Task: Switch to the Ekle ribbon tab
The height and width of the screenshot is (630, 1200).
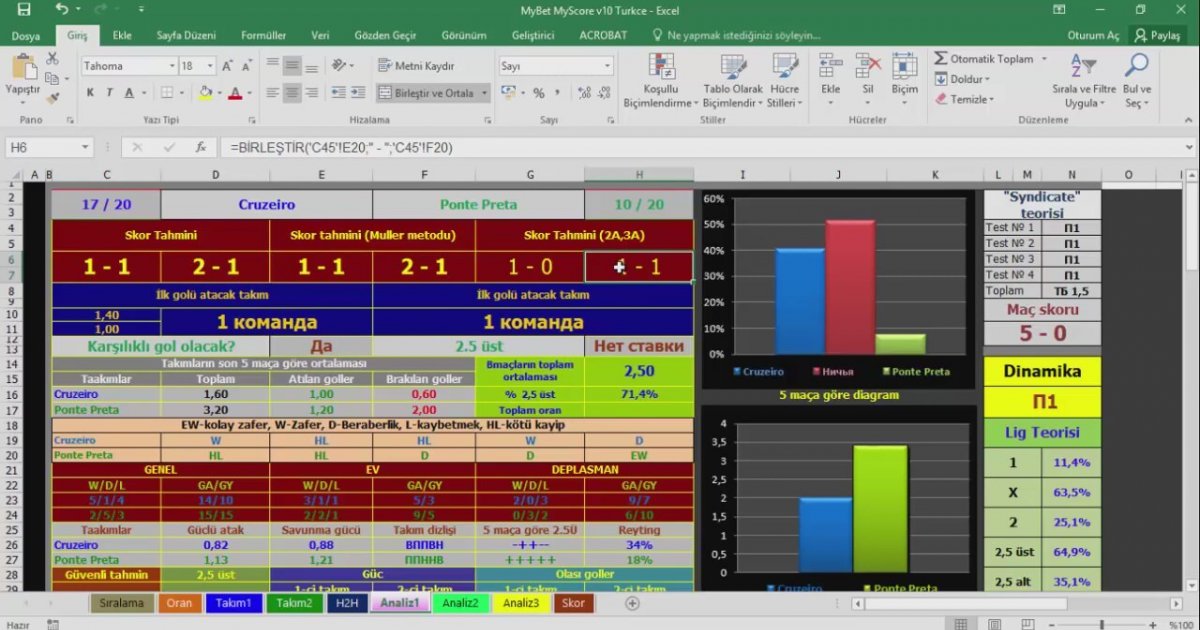Action: click(122, 35)
